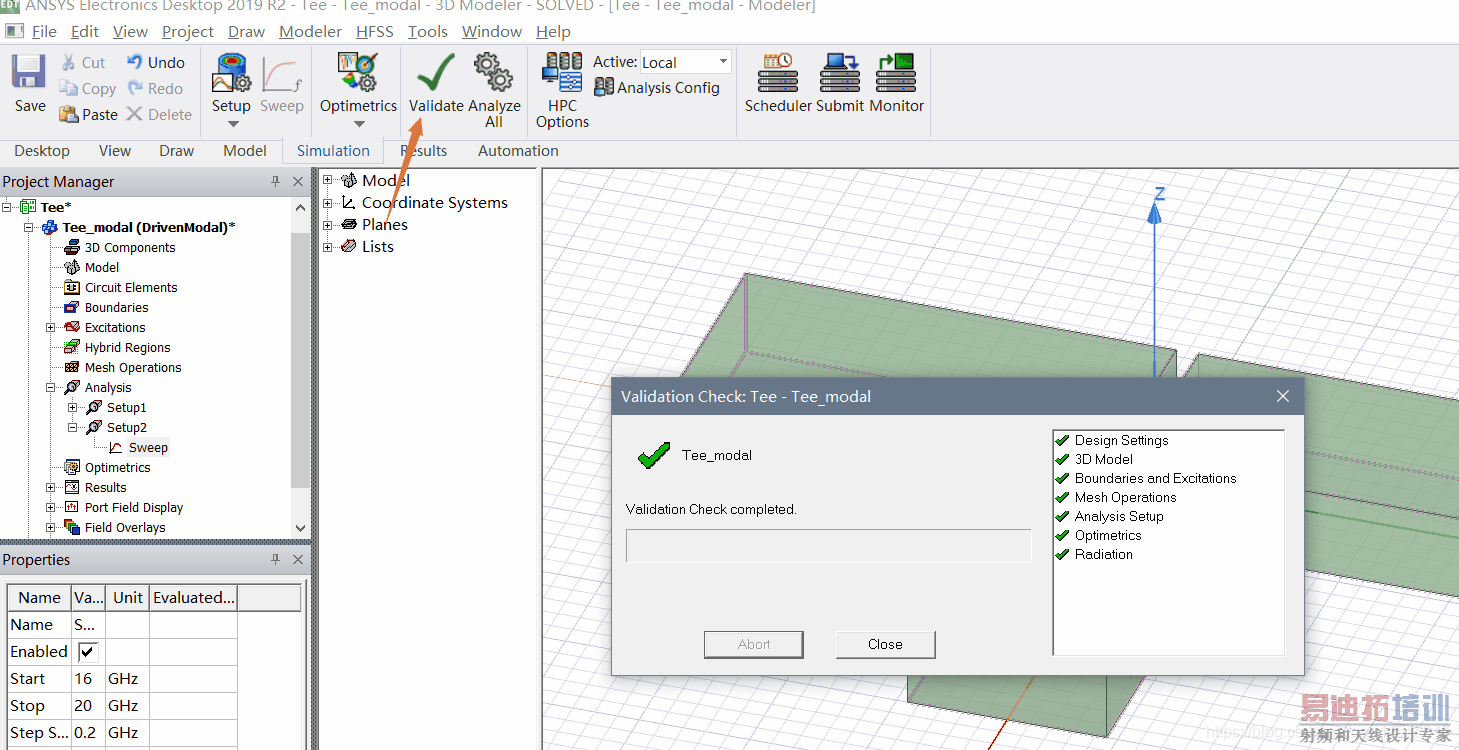Select Circuit Elements in project tree

click(x=131, y=288)
